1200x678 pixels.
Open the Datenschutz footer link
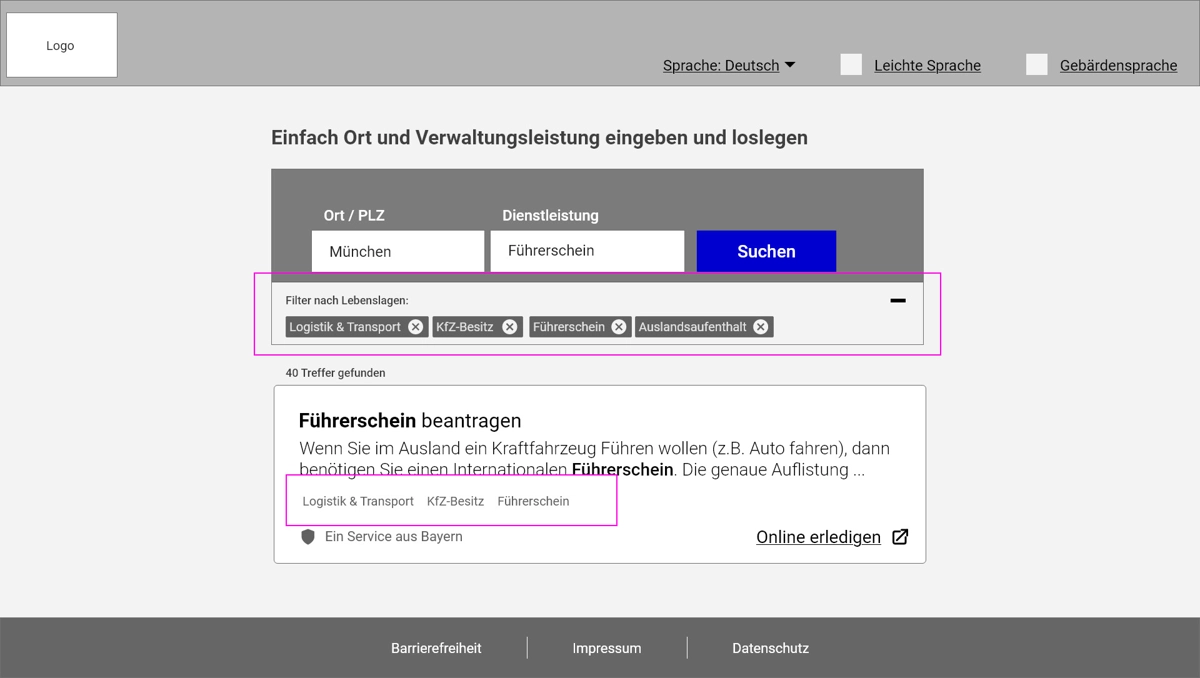770,648
